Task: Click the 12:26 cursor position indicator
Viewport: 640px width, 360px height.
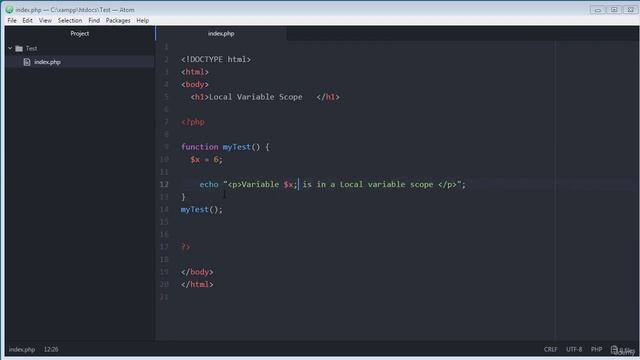Action: [x=51, y=349]
